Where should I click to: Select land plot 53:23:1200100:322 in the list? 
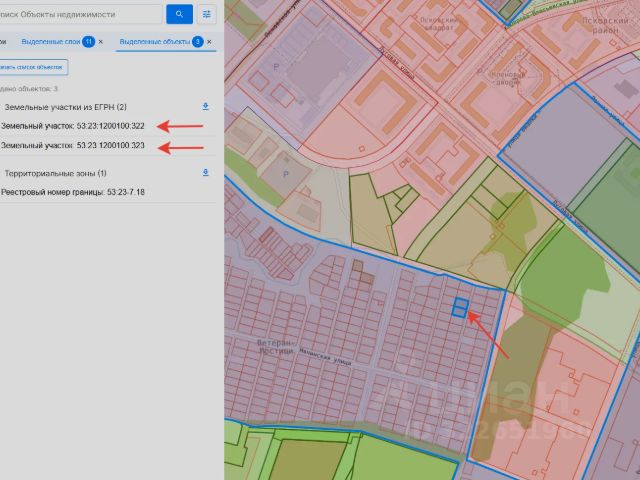coord(73,126)
